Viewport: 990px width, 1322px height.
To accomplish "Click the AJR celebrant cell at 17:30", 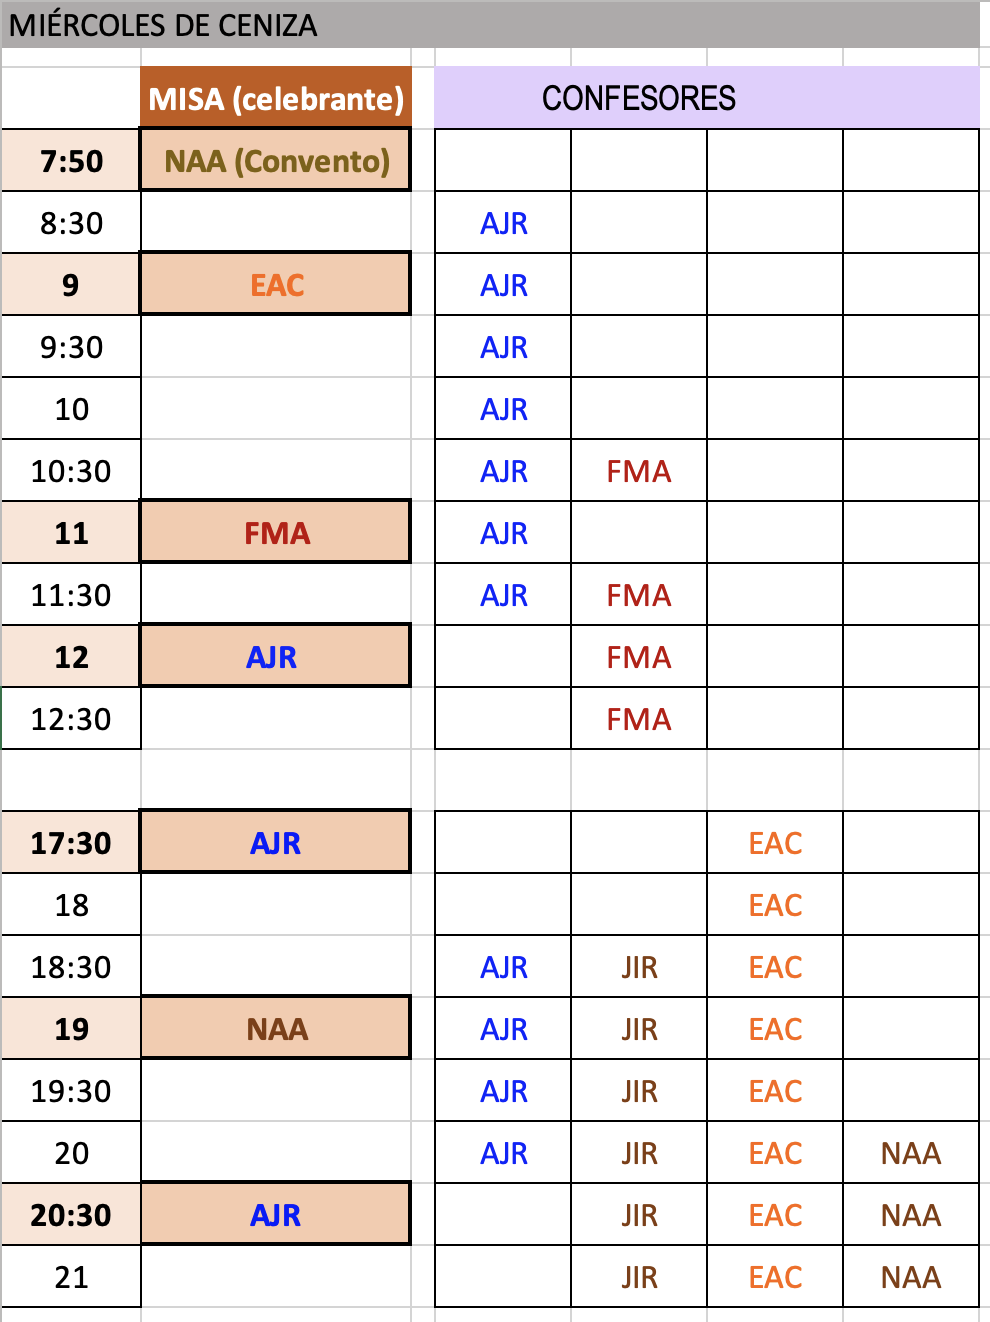I will pyautogui.click(x=275, y=843).
